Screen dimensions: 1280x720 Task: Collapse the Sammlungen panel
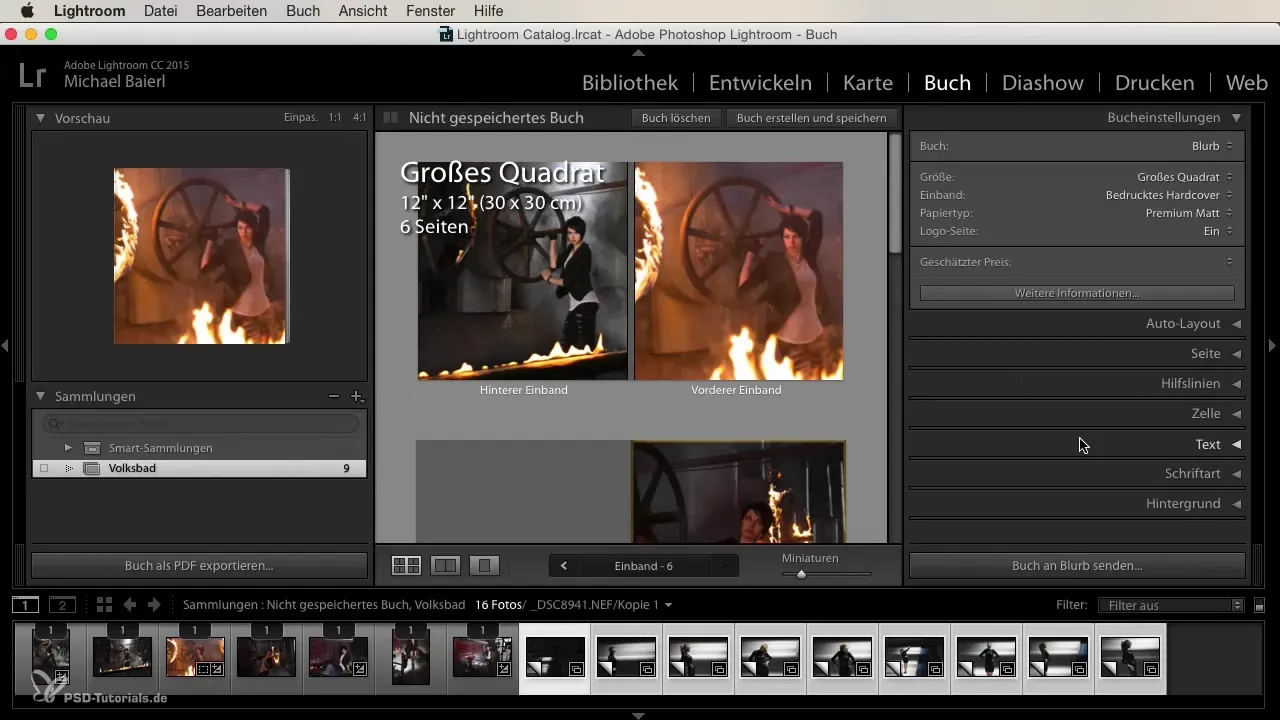[x=41, y=397]
